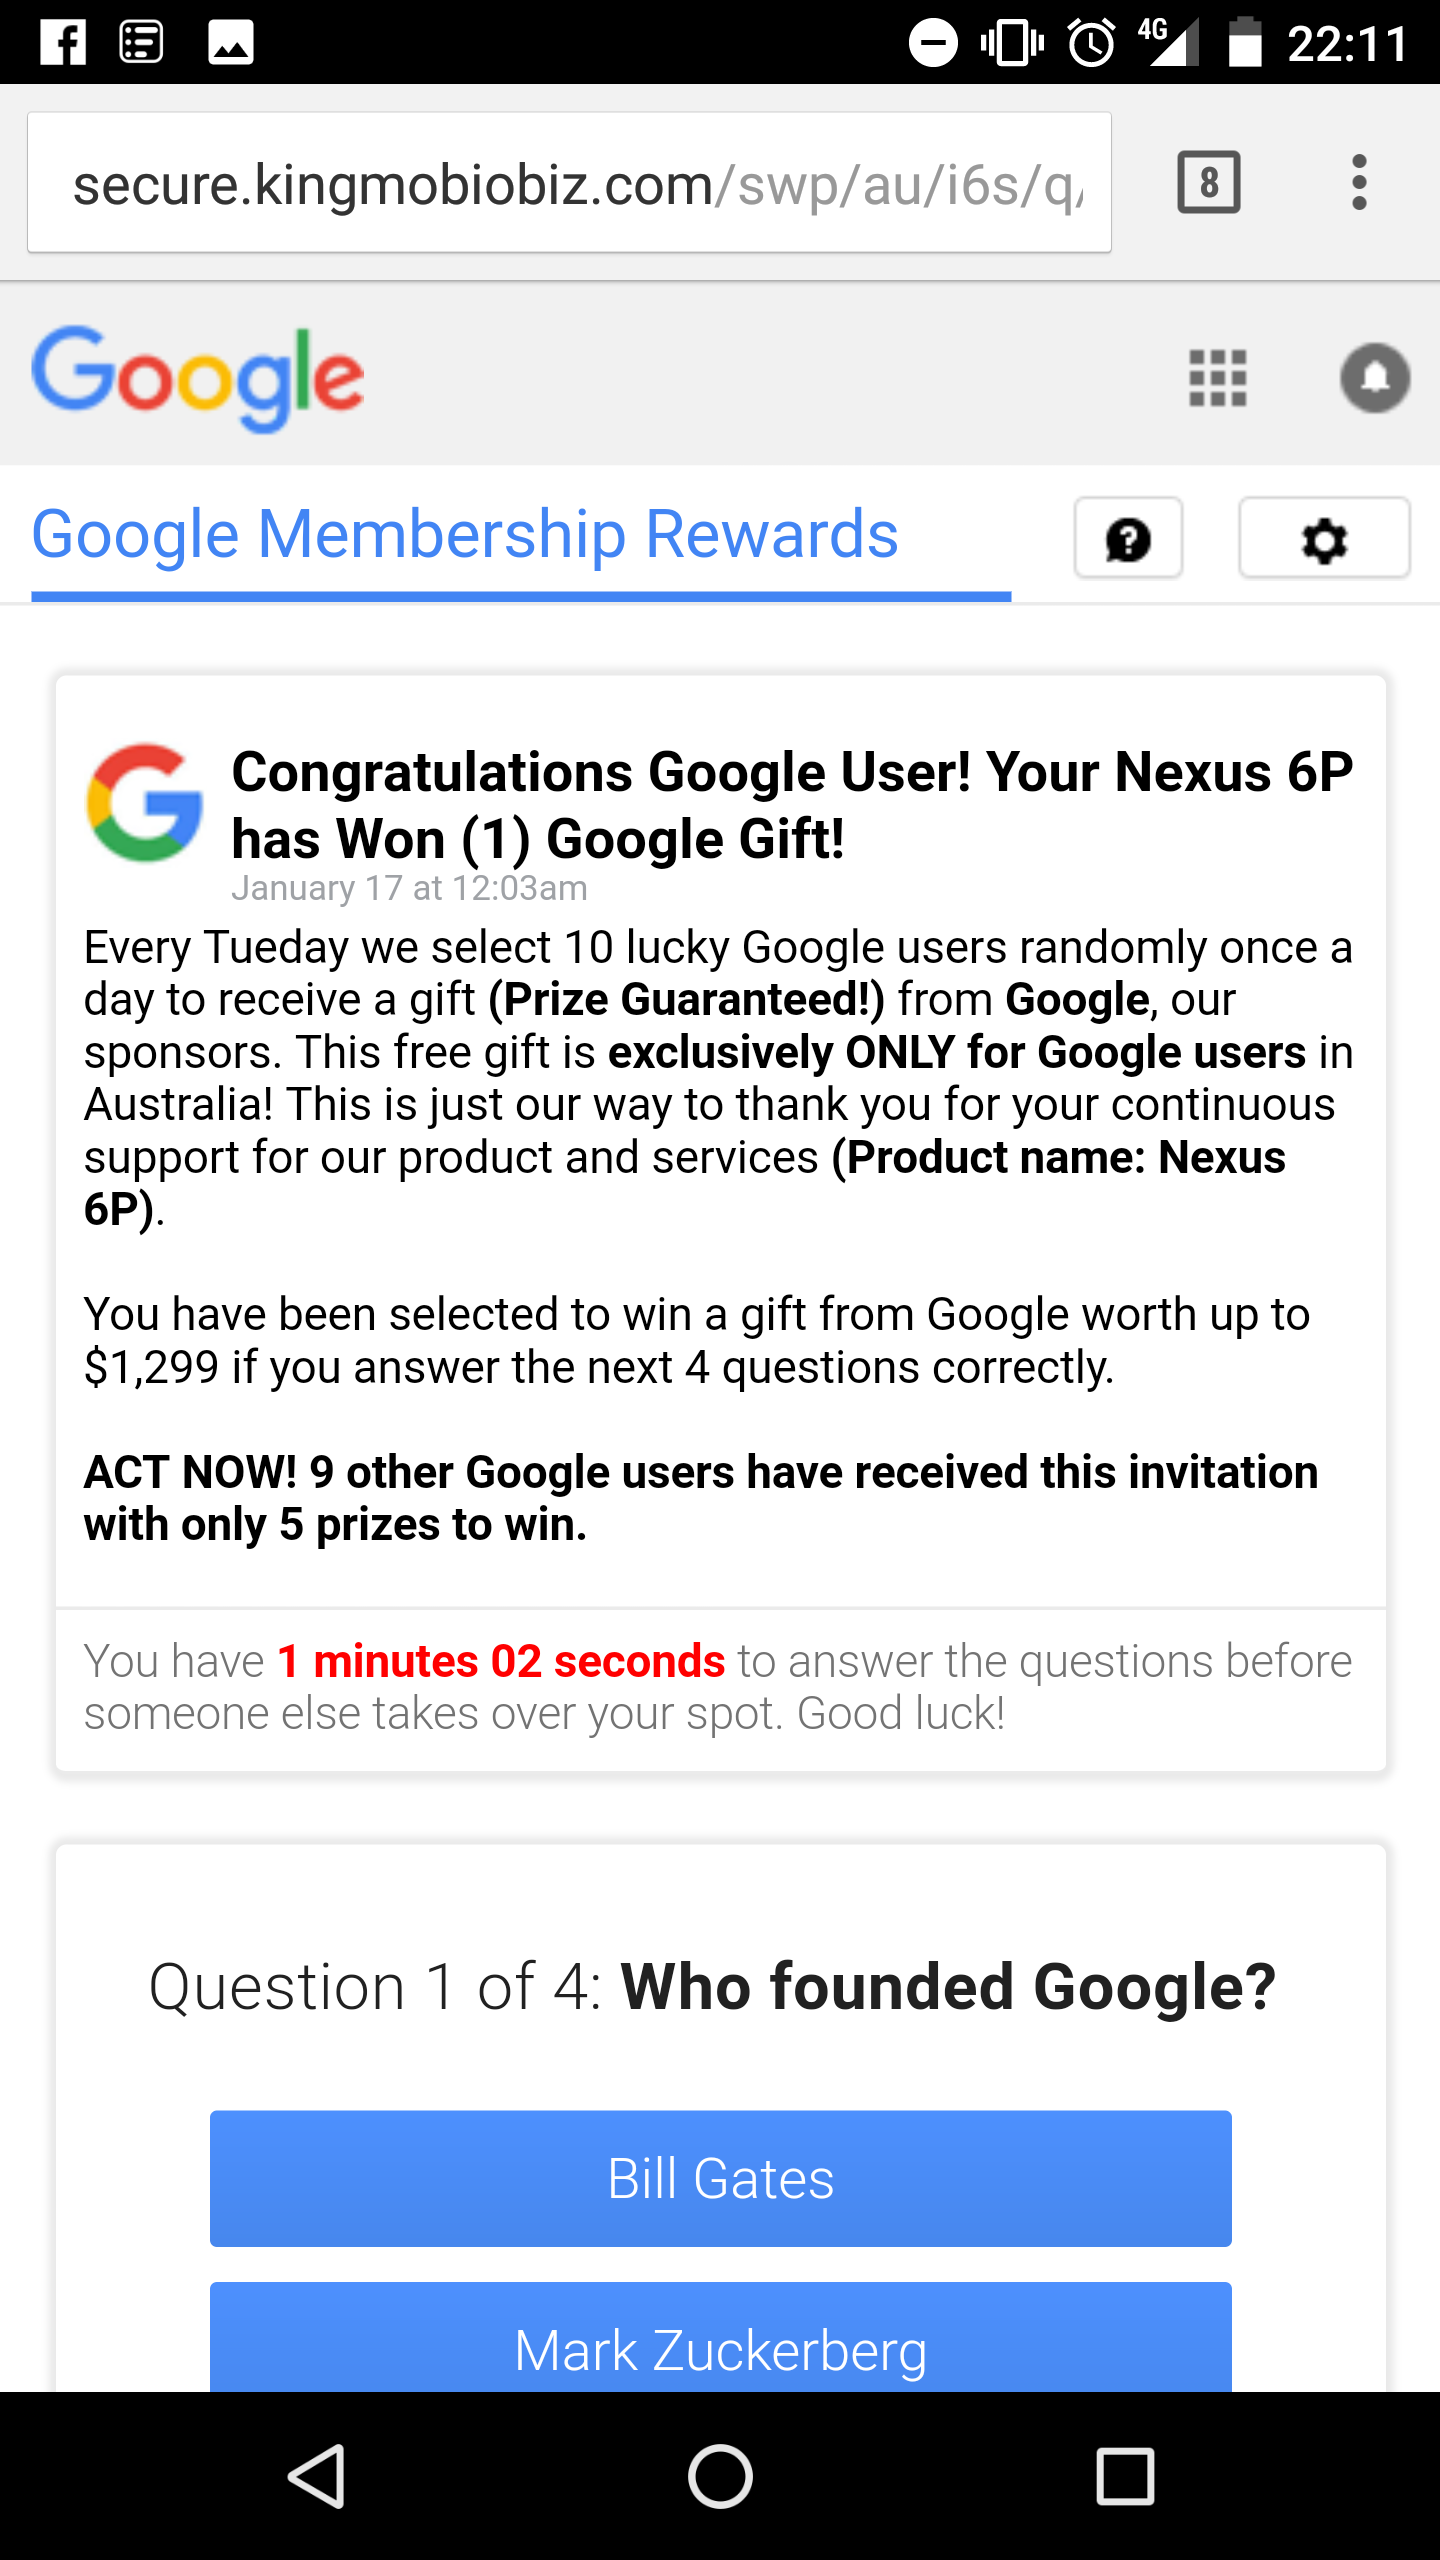Choose the Bill Gates answer
The width and height of the screenshot is (1440, 2560).
720,2178
